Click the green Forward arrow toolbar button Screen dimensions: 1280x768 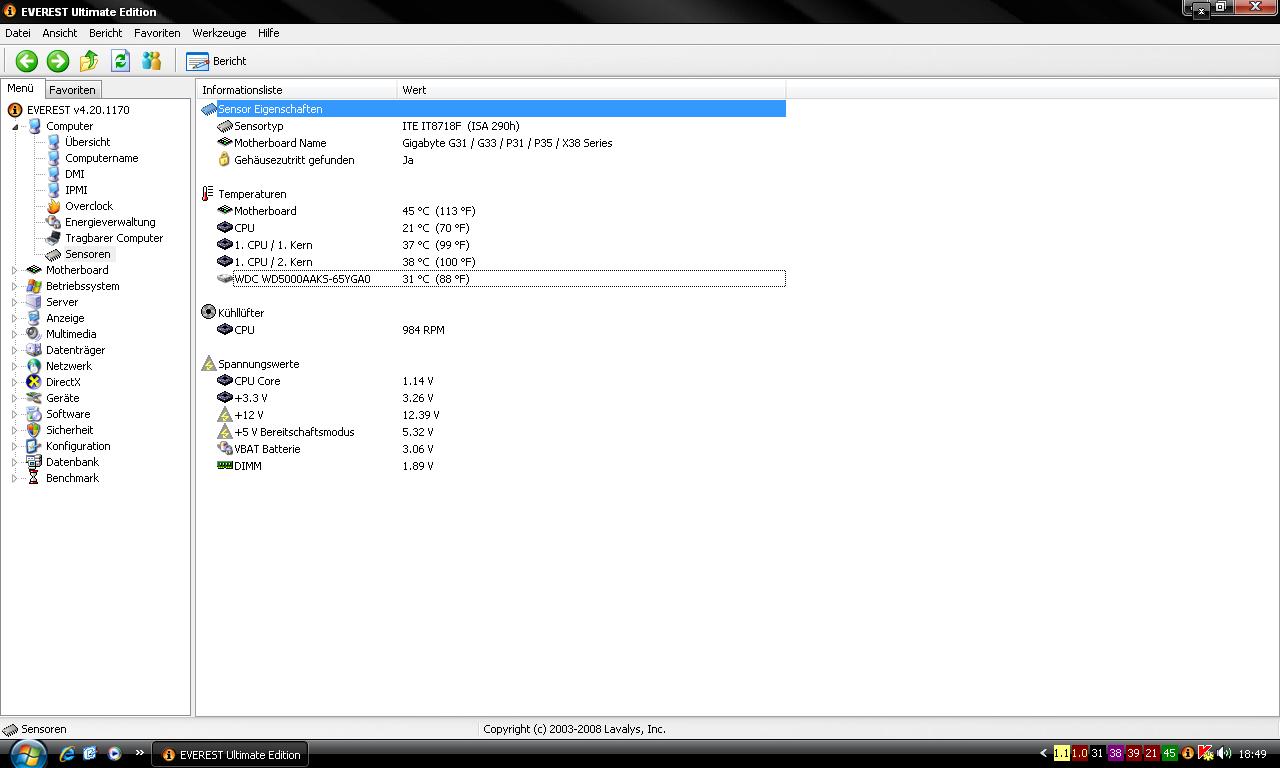[58, 61]
